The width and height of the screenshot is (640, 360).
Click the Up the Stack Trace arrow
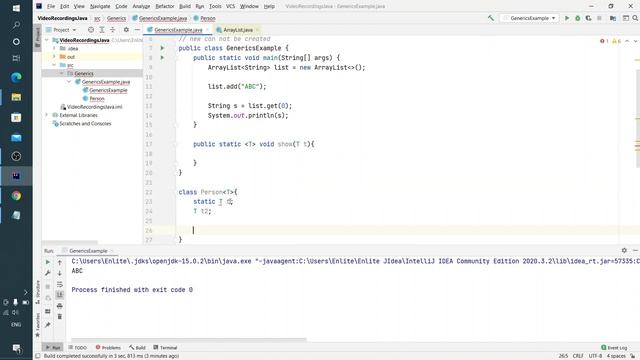[x=60, y=262]
